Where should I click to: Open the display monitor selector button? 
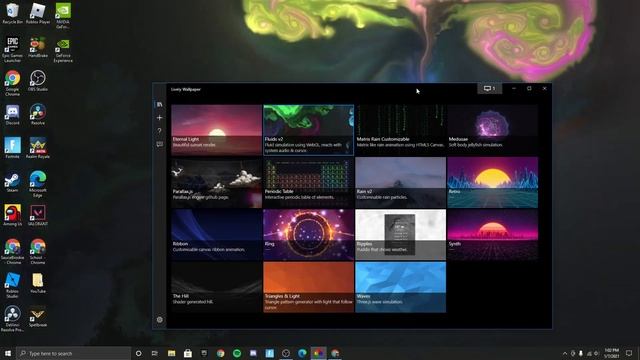click(x=489, y=88)
